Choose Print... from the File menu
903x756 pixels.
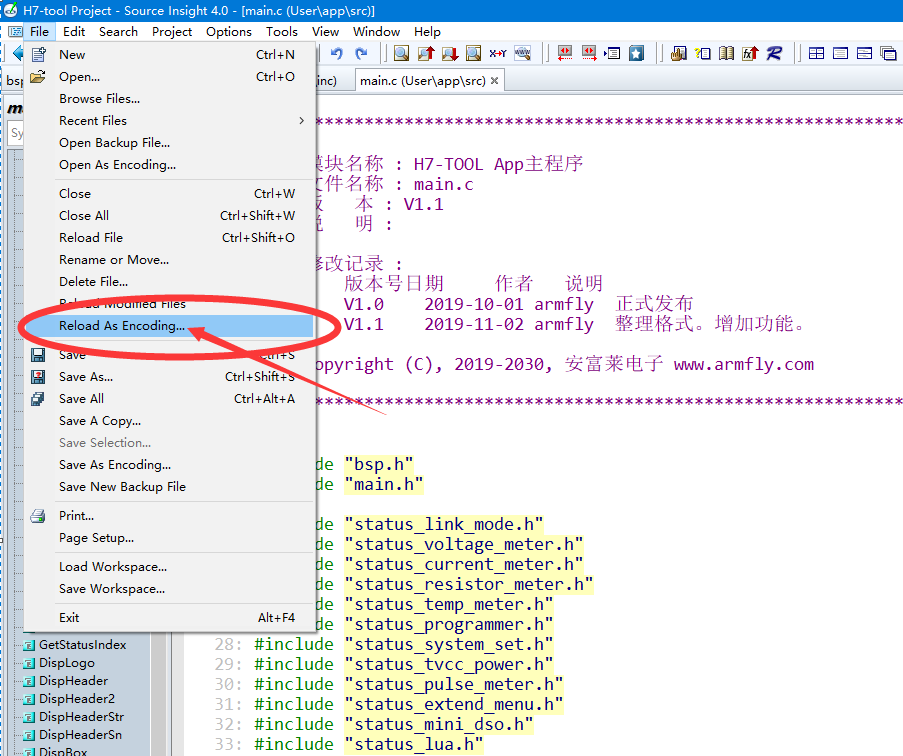click(x=170, y=515)
